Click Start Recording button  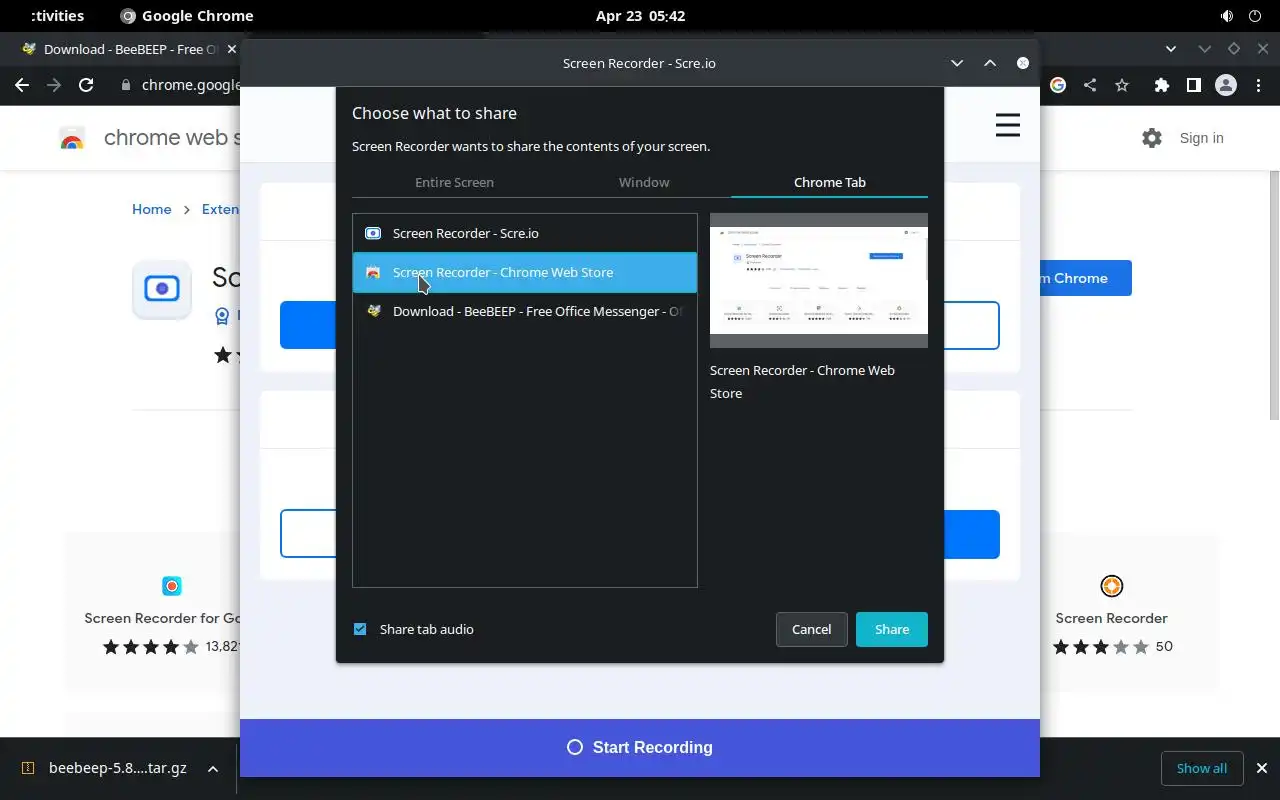pyautogui.click(x=640, y=747)
